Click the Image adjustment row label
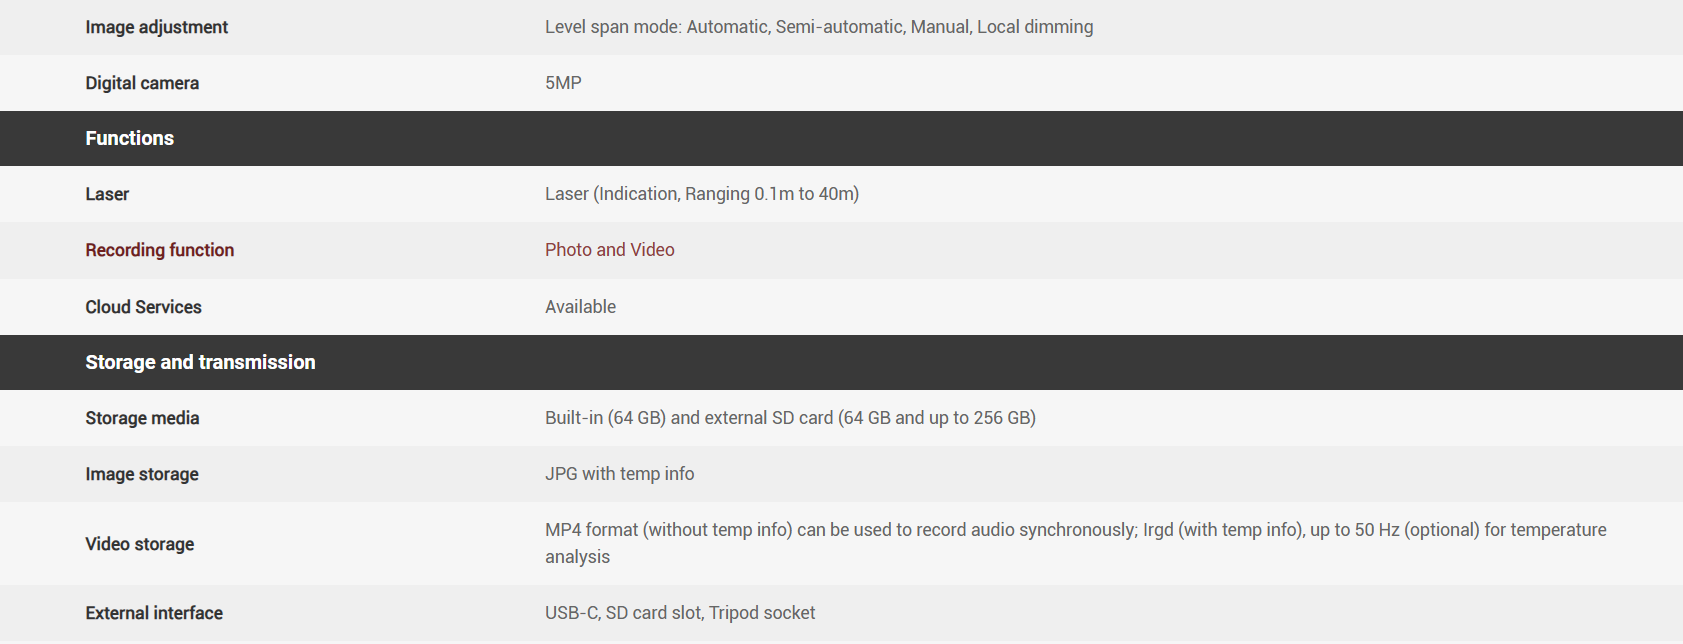Screen dimensions: 1683x644 [156, 27]
